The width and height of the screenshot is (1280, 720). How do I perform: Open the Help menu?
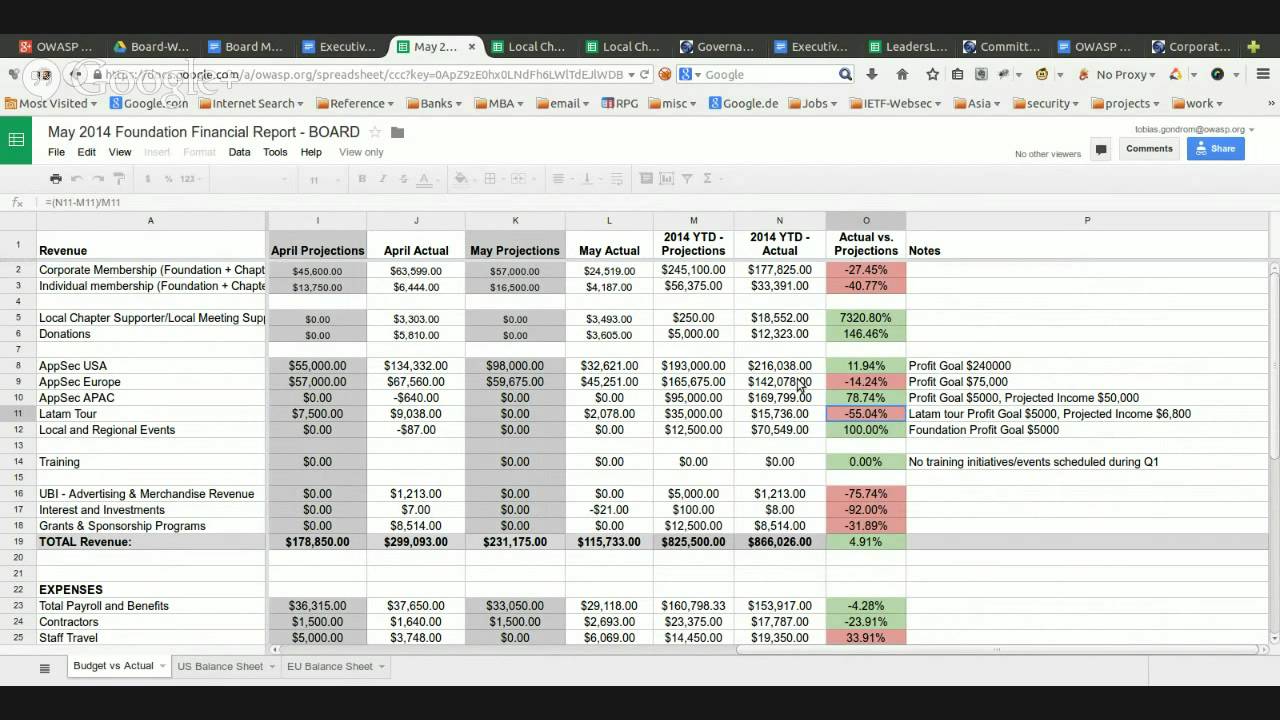tap(311, 152)
